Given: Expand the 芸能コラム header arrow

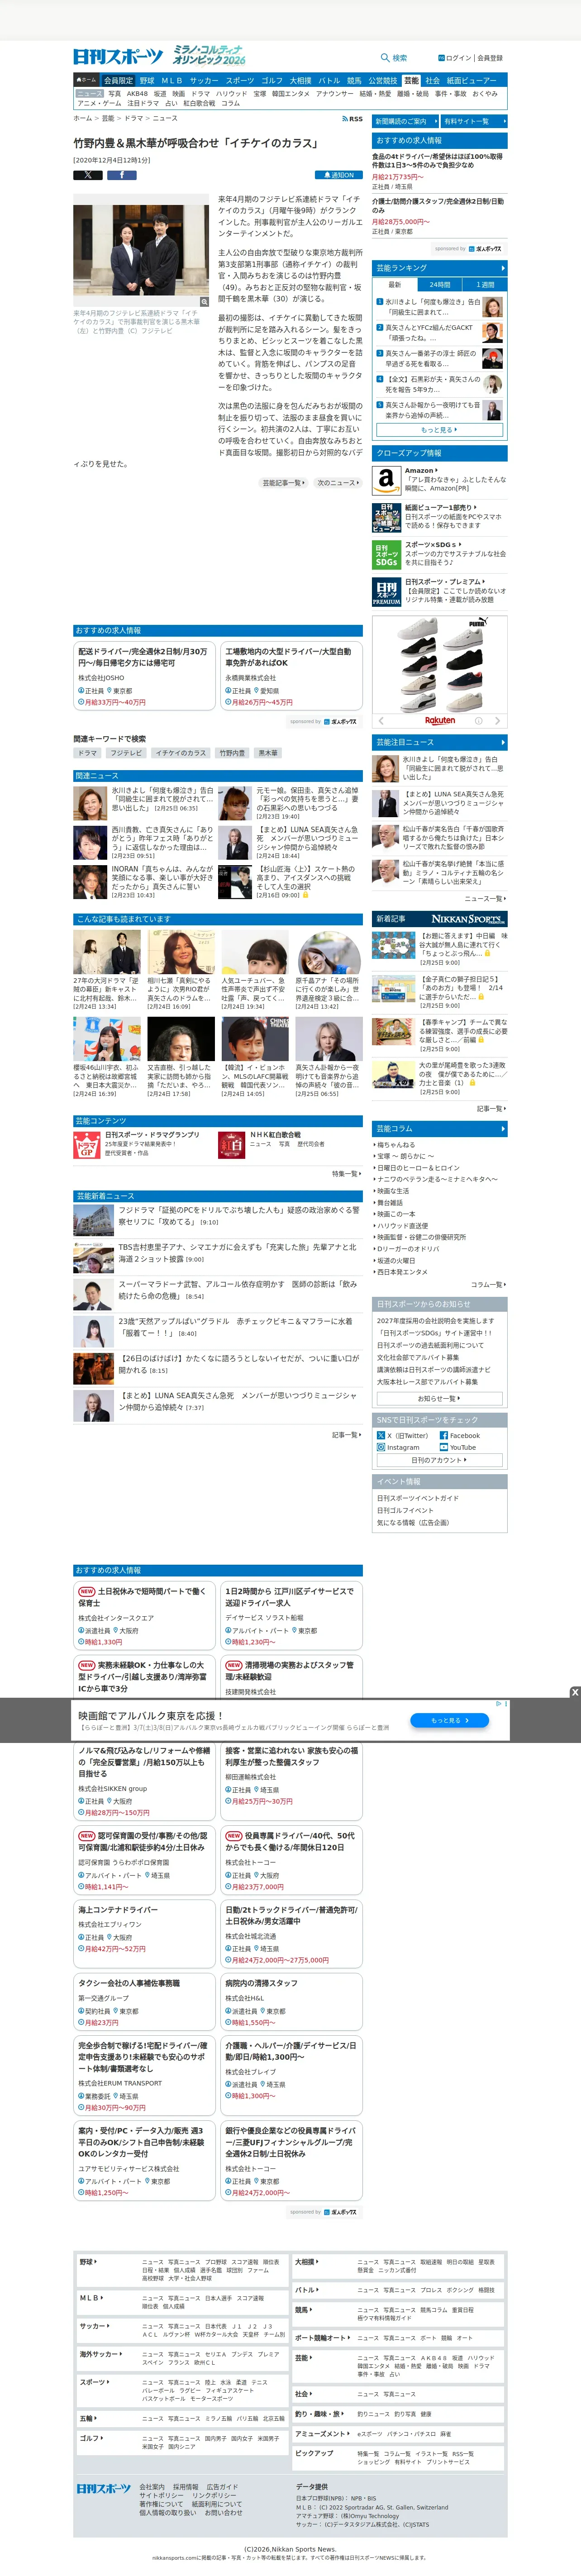Looking at the screenshot, I should pos(503,1128).
